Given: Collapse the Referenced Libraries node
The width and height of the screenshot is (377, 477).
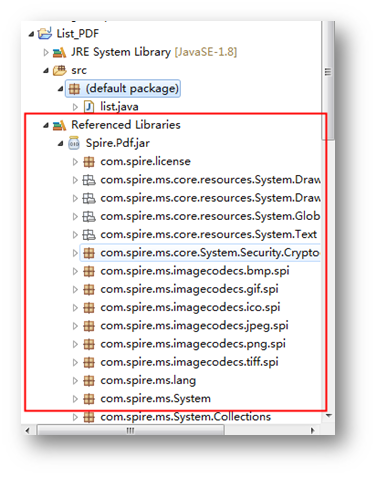Looking at the screenshot, I should [46, 125].
